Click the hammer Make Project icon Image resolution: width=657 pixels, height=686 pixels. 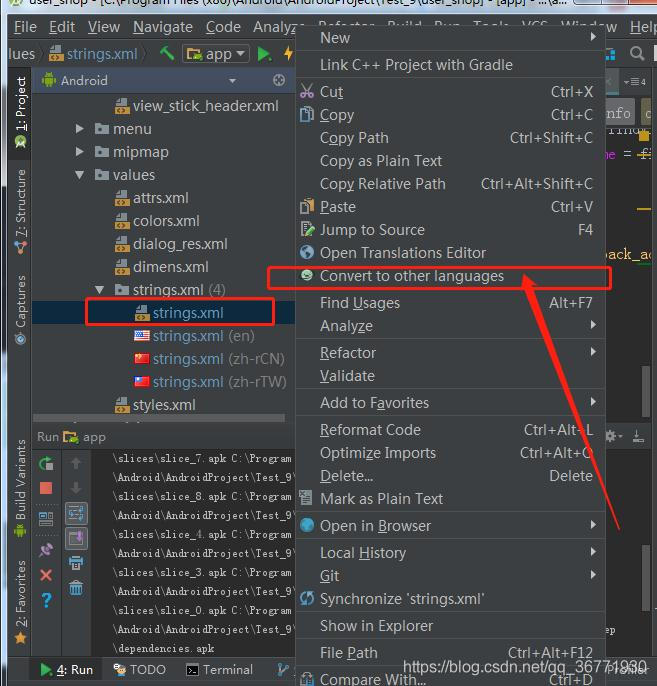[167, 53]
